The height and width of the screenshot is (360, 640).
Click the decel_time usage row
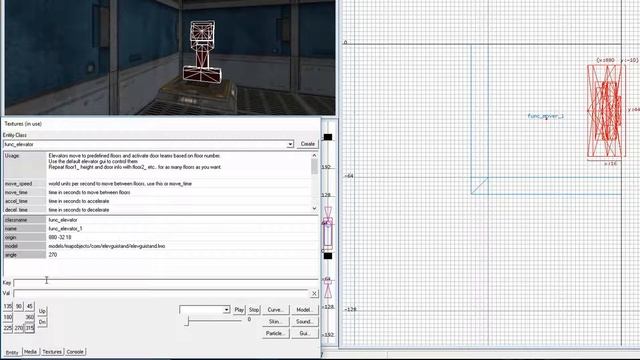158,210
